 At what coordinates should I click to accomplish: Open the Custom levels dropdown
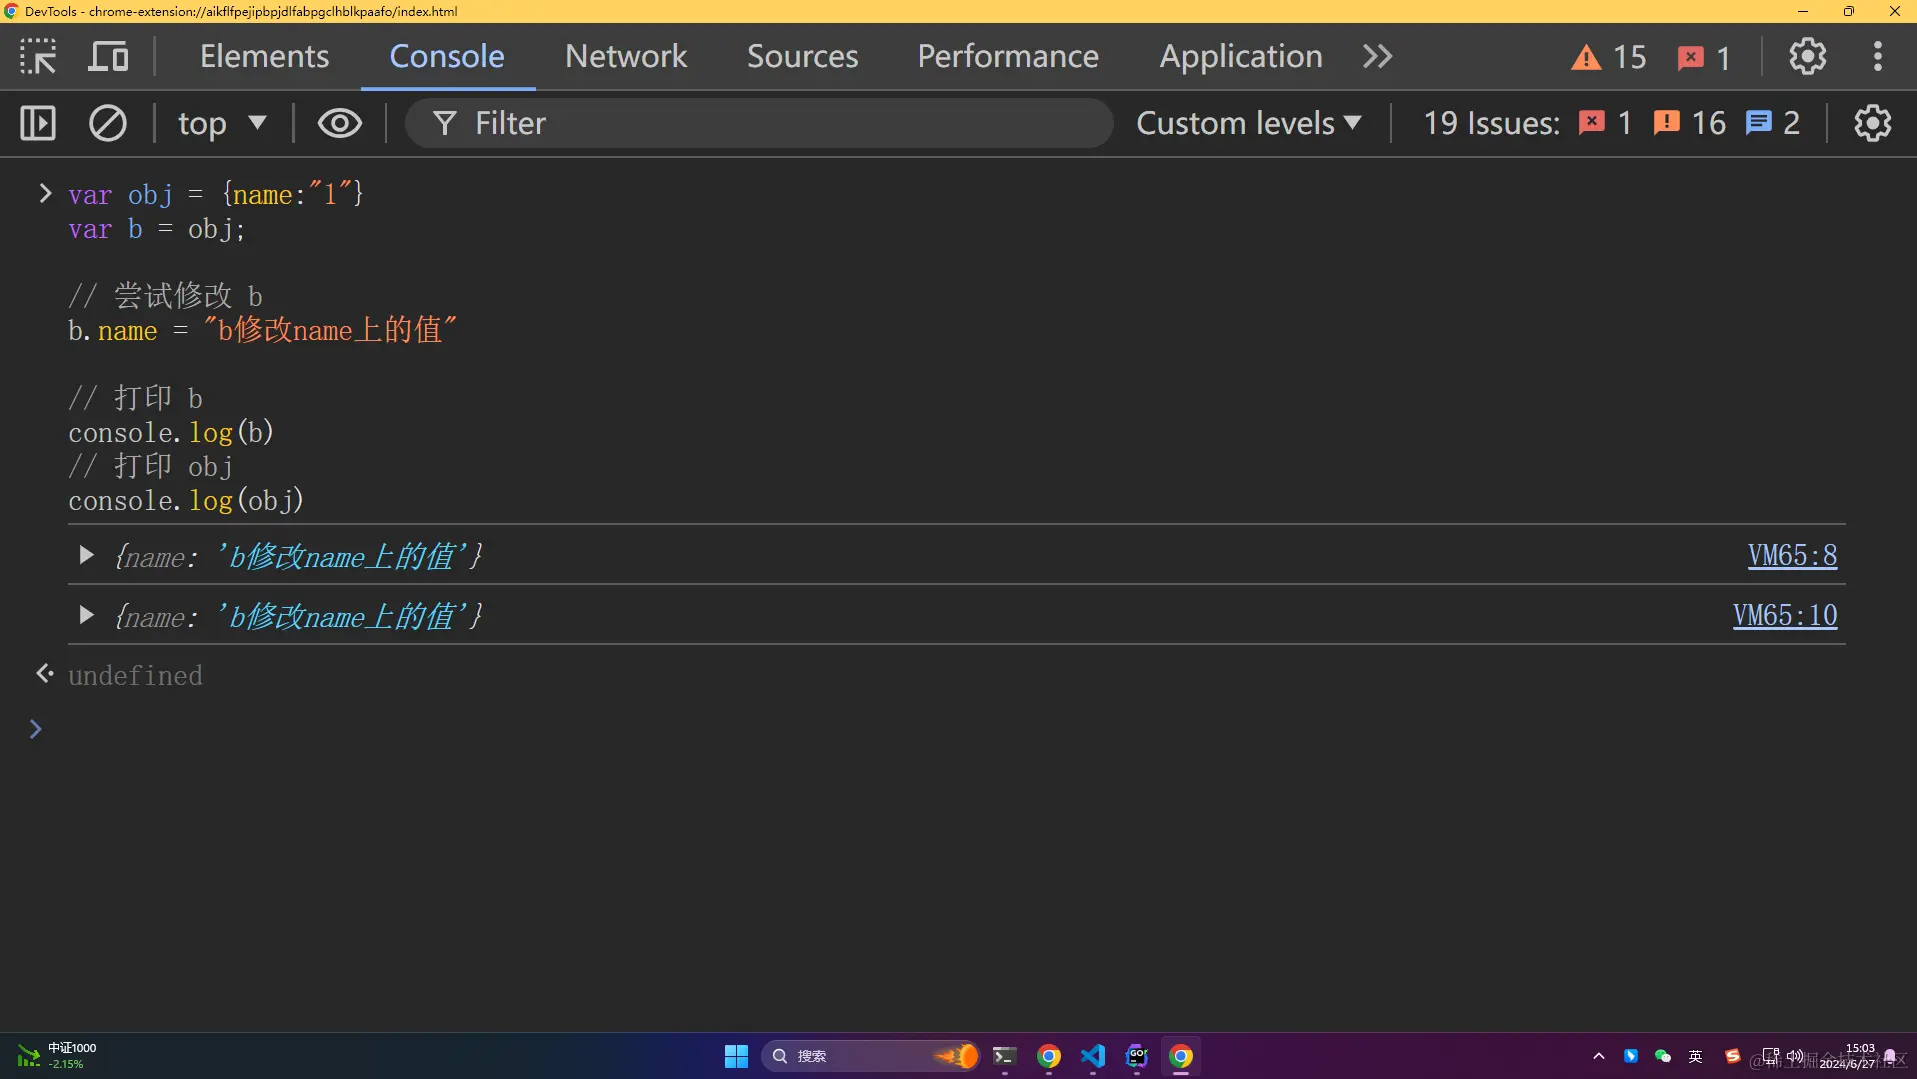[x=1248, y=123]
